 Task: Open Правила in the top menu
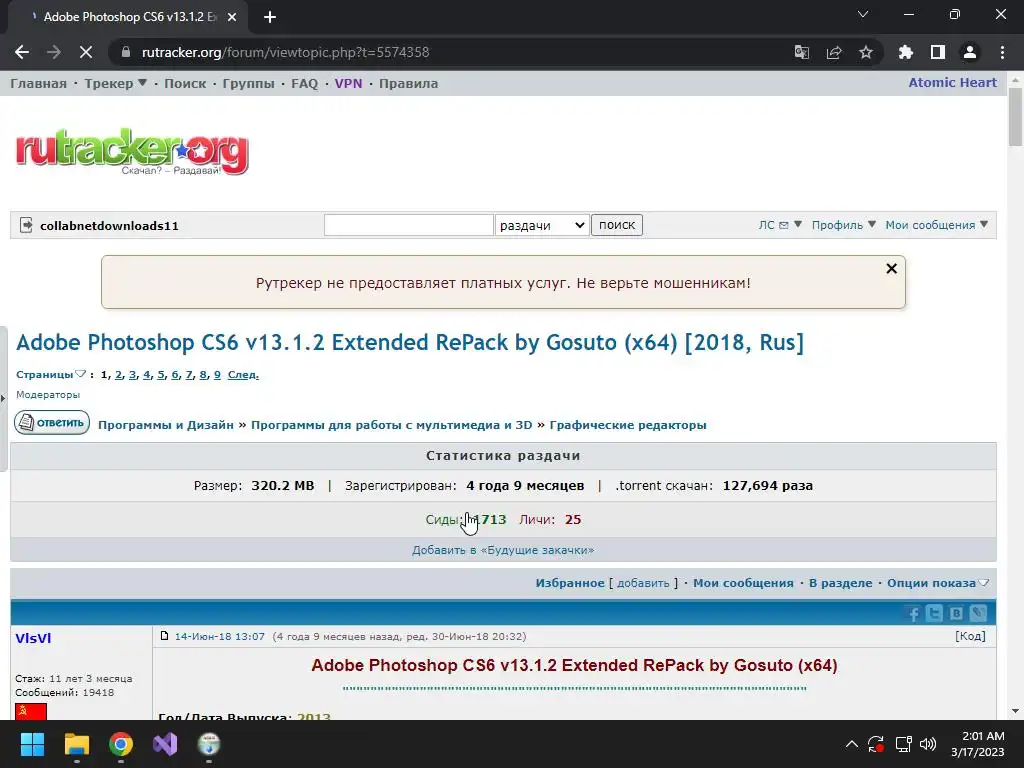tap(408, 84)
